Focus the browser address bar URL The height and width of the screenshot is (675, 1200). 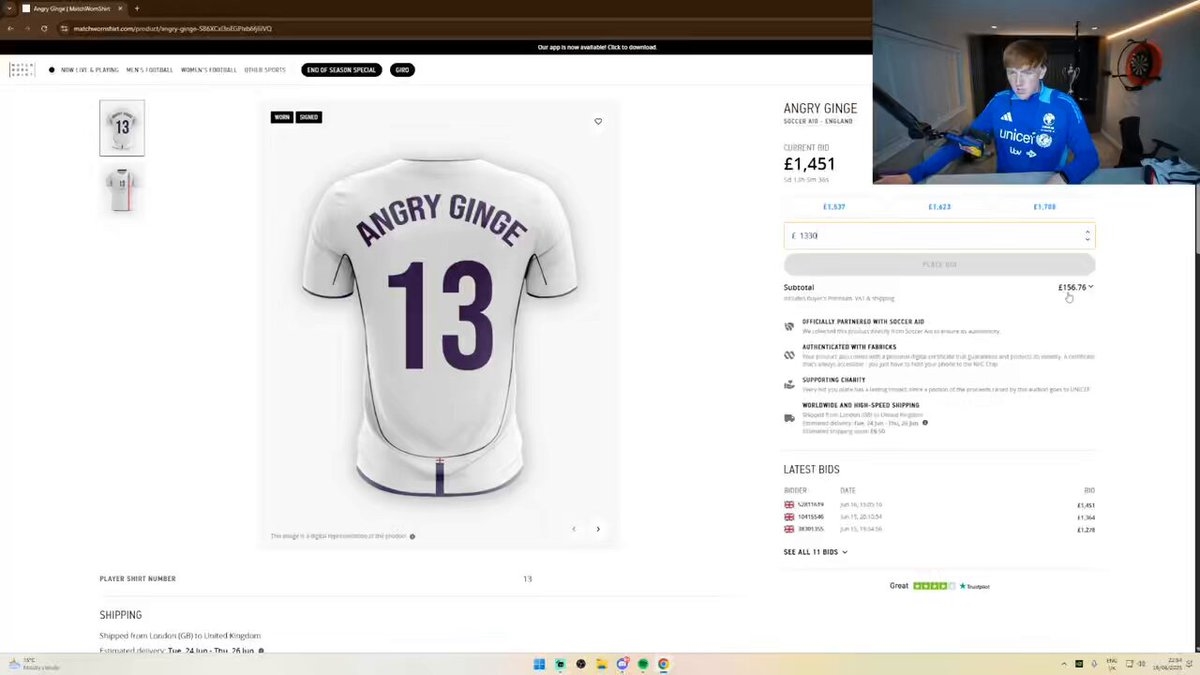[x=172, y=28]
